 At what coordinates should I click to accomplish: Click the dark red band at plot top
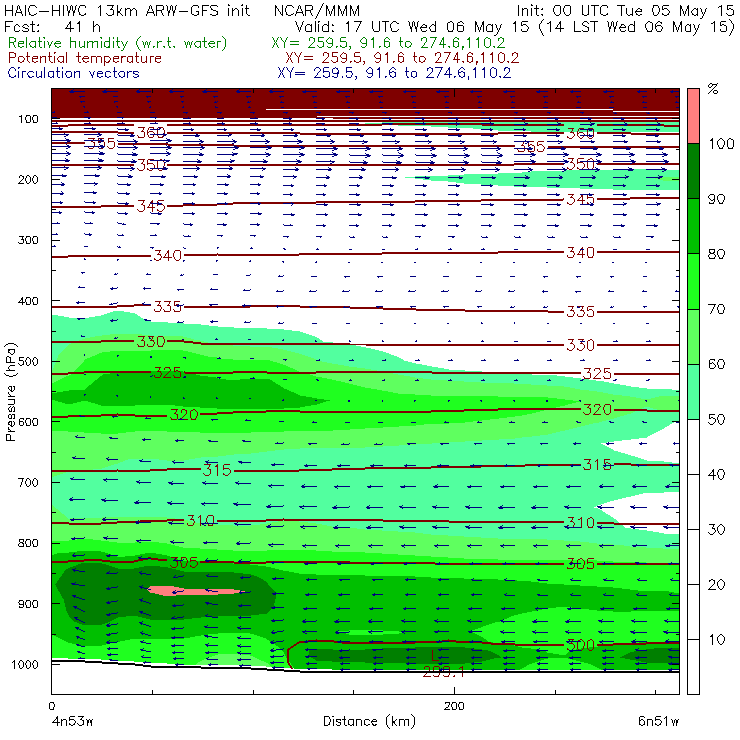(365, 103)
